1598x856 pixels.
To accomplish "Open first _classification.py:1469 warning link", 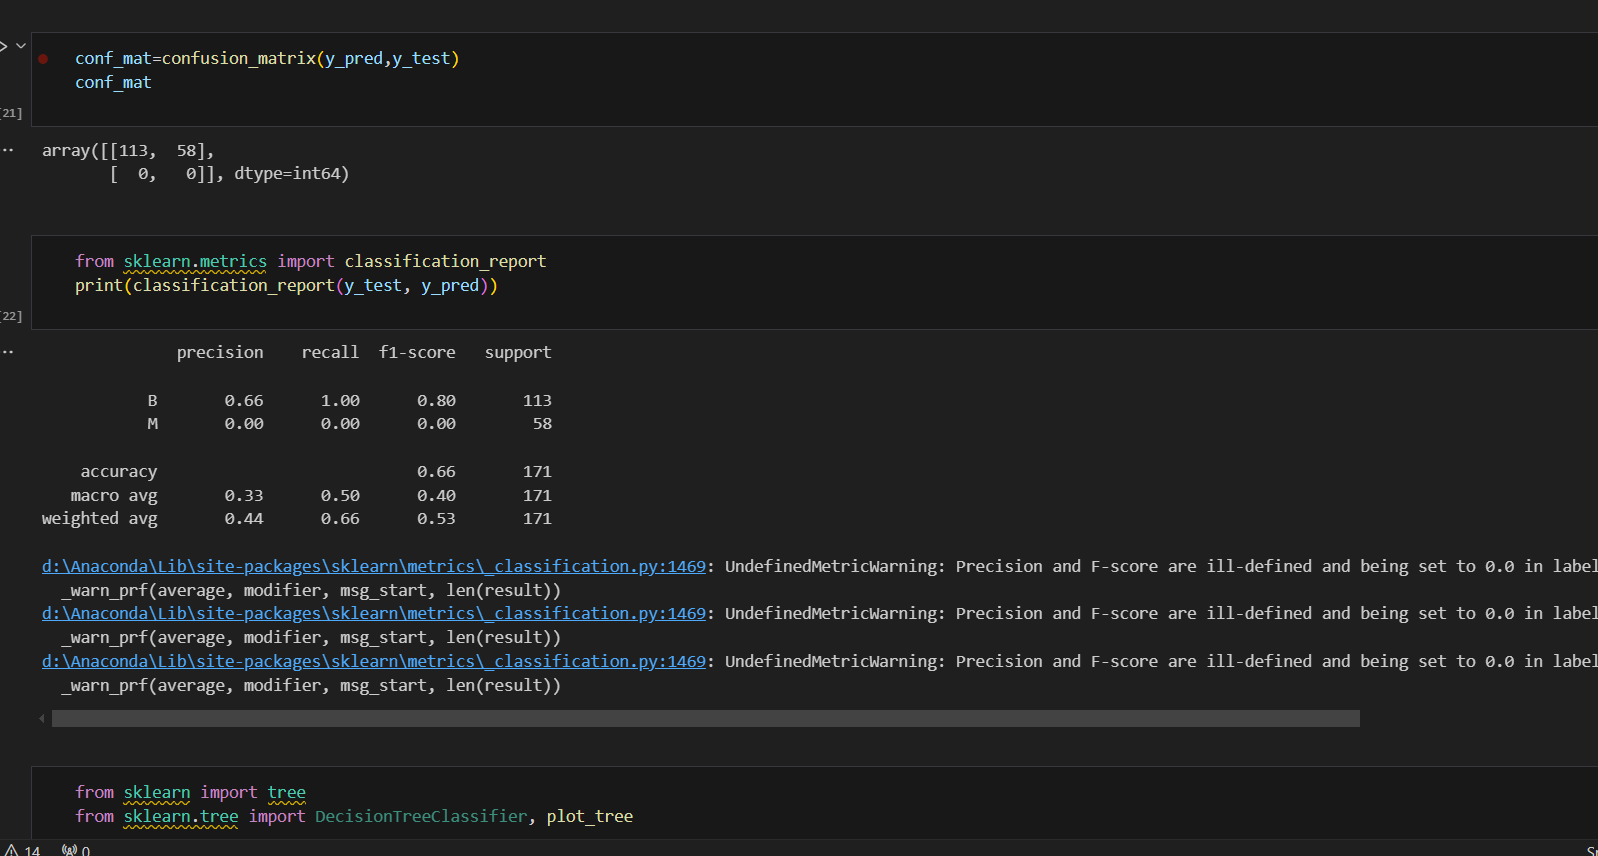I will point(374,566).
